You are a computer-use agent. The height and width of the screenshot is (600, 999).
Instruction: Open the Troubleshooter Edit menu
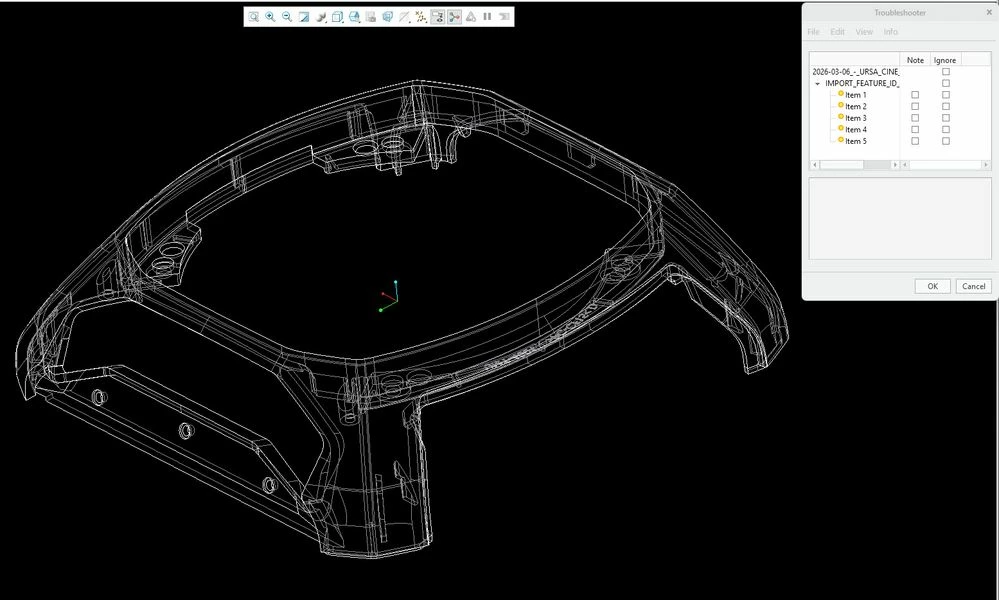[837, 32]
